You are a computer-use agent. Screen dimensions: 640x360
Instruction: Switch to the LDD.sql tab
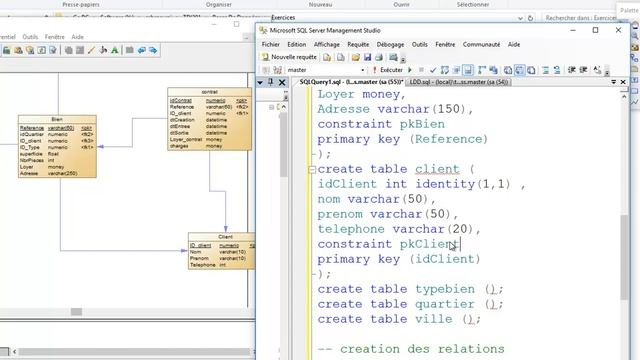point(459,82)
